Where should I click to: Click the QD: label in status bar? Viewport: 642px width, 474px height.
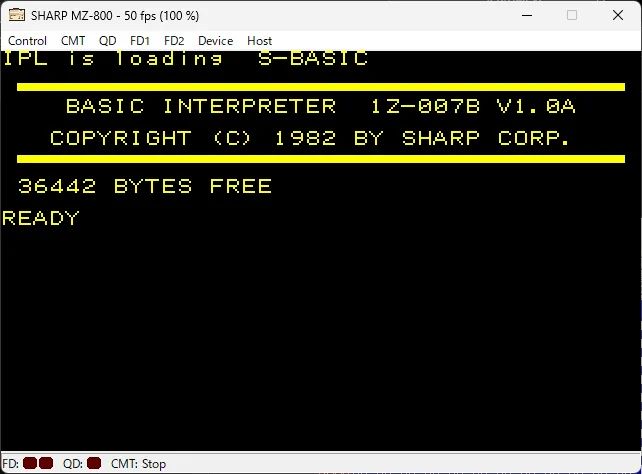tap(73, 464)
